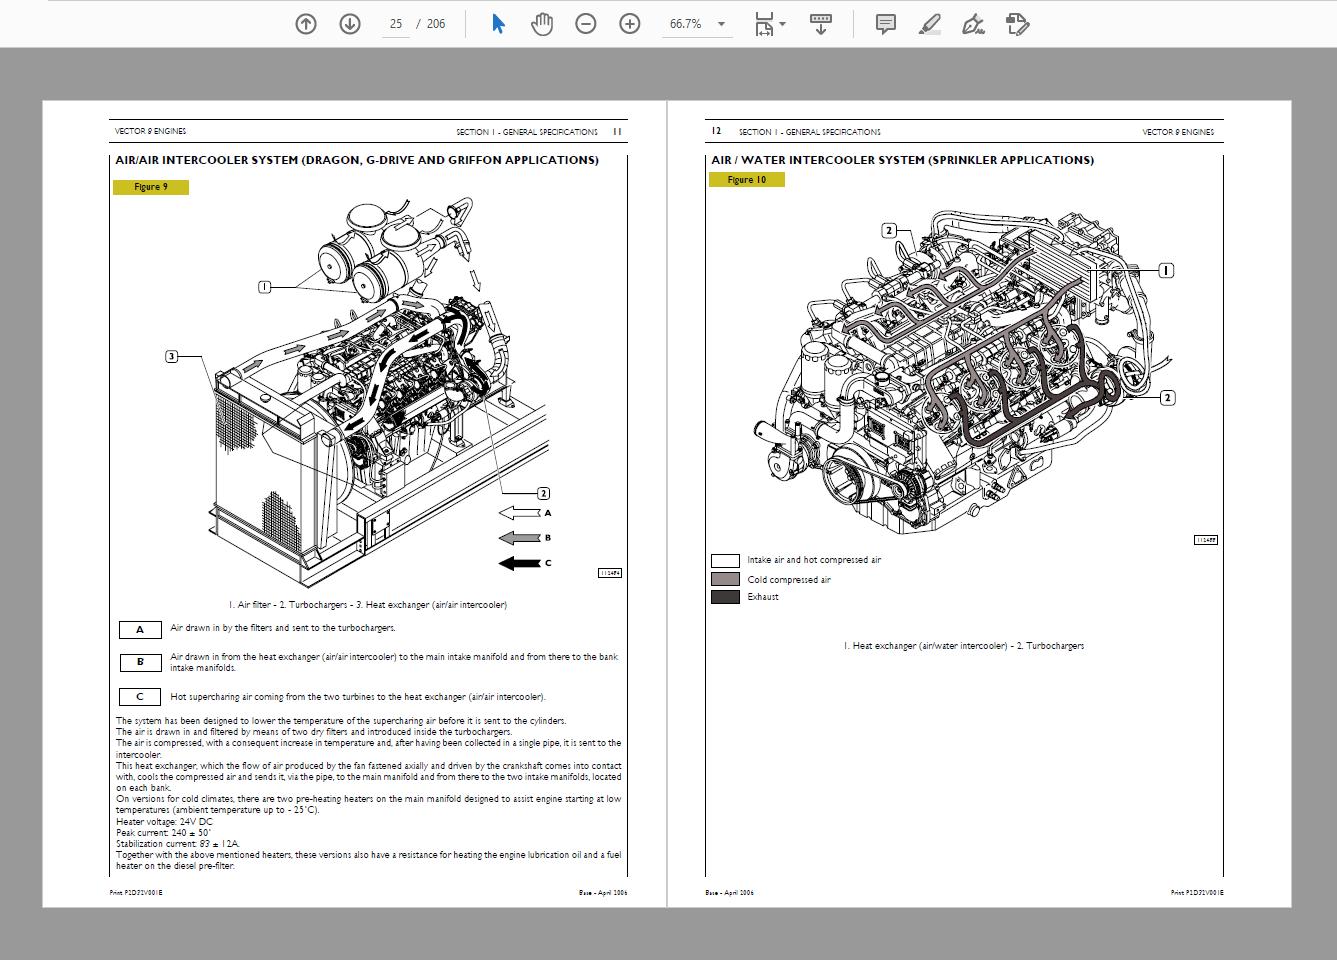Viewport: 1337px width, 960px height.
Task: Click the page display layout icon
Action: coord(764,23)
